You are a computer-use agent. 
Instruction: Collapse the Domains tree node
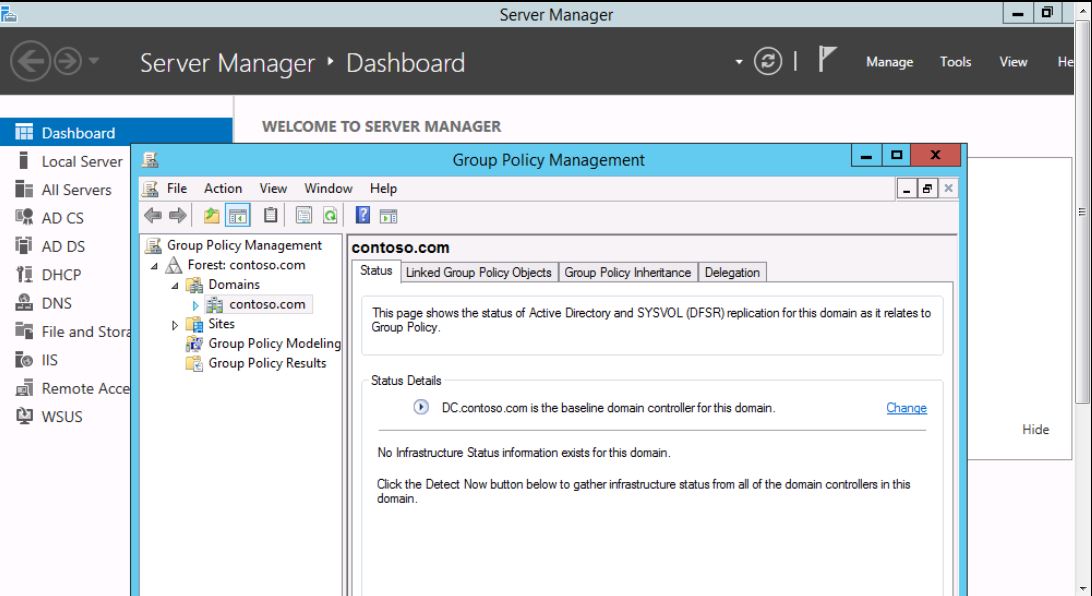pyautogui.click(x=176, y=285)
